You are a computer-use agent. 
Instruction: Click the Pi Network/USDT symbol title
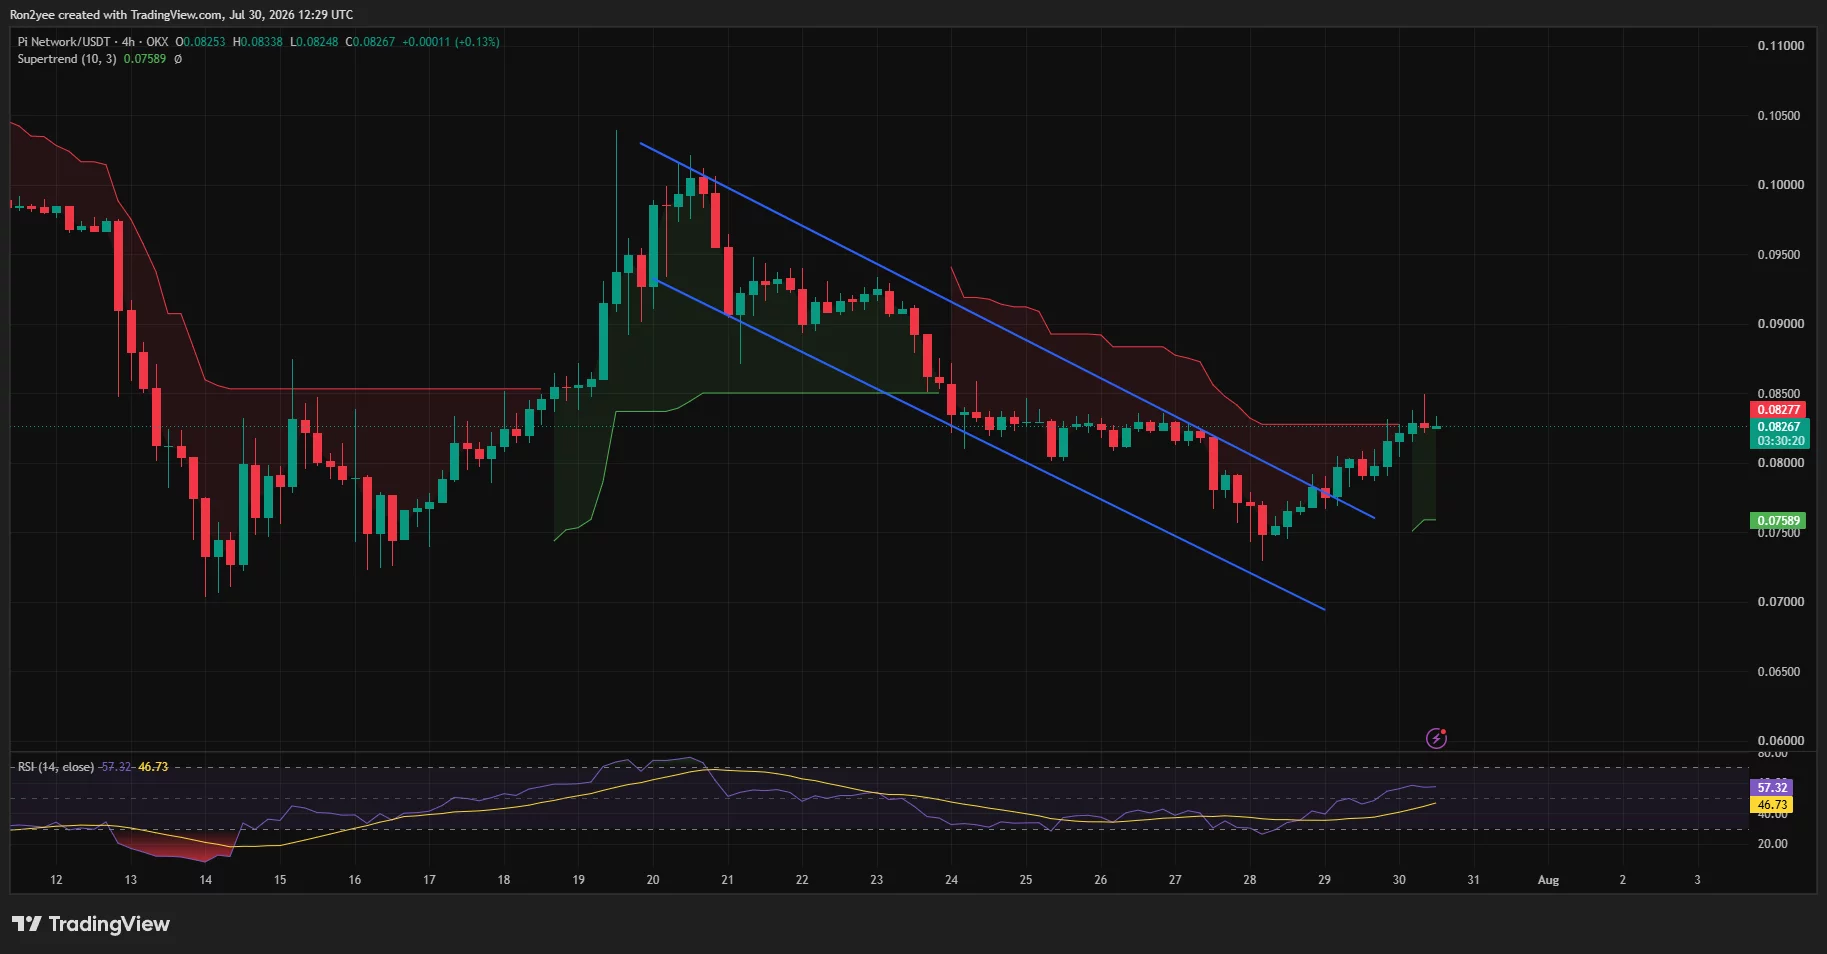[63, 42]
